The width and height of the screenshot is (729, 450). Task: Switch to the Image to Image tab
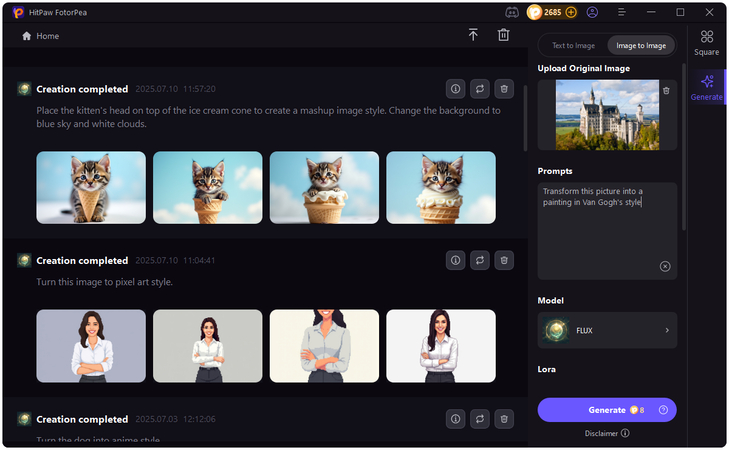pos(641,46)
